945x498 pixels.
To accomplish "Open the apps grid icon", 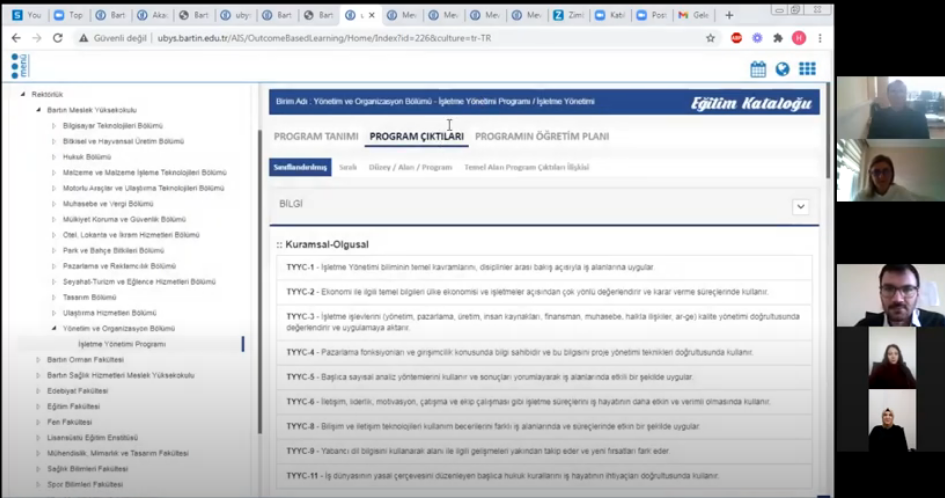I will 807,69.
